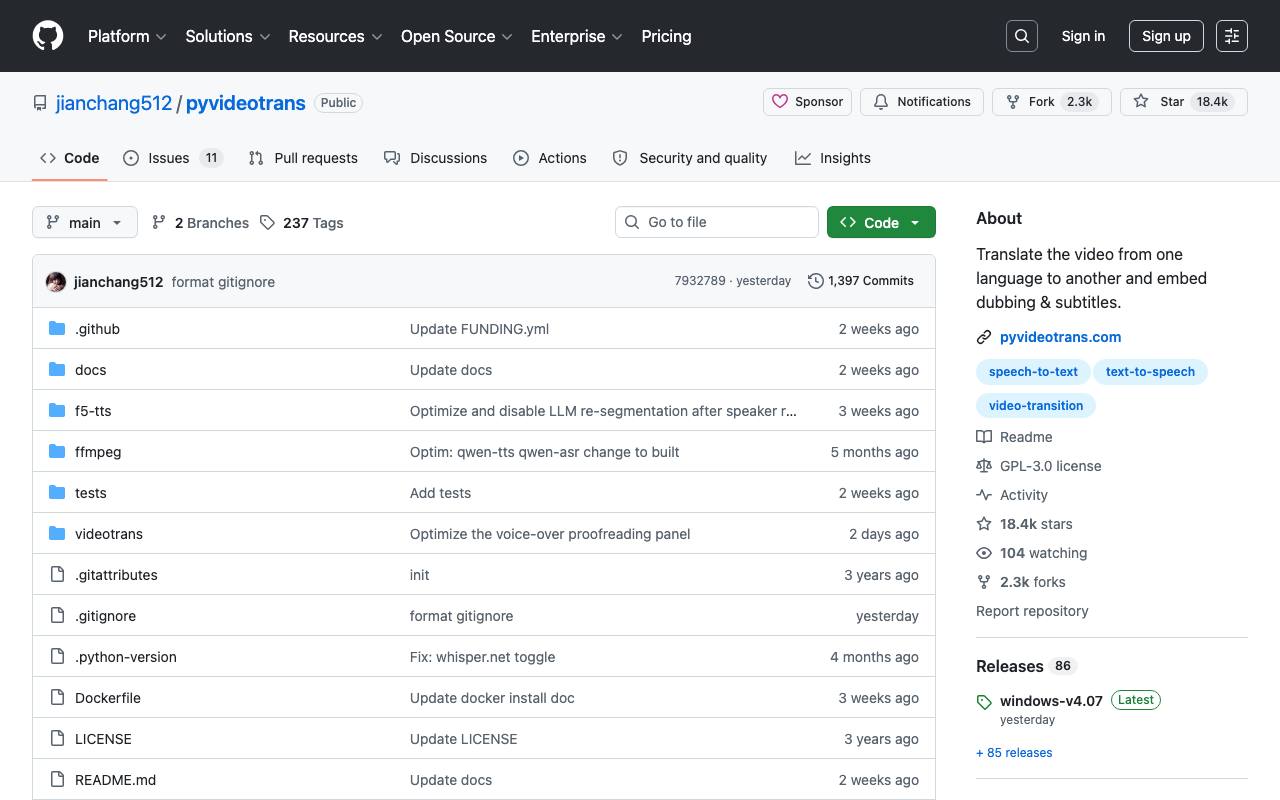This screenshot has width=1280, height=800.
Task: Click the .github folder icon
Action: pyautogui.click(x=57, y=328)
